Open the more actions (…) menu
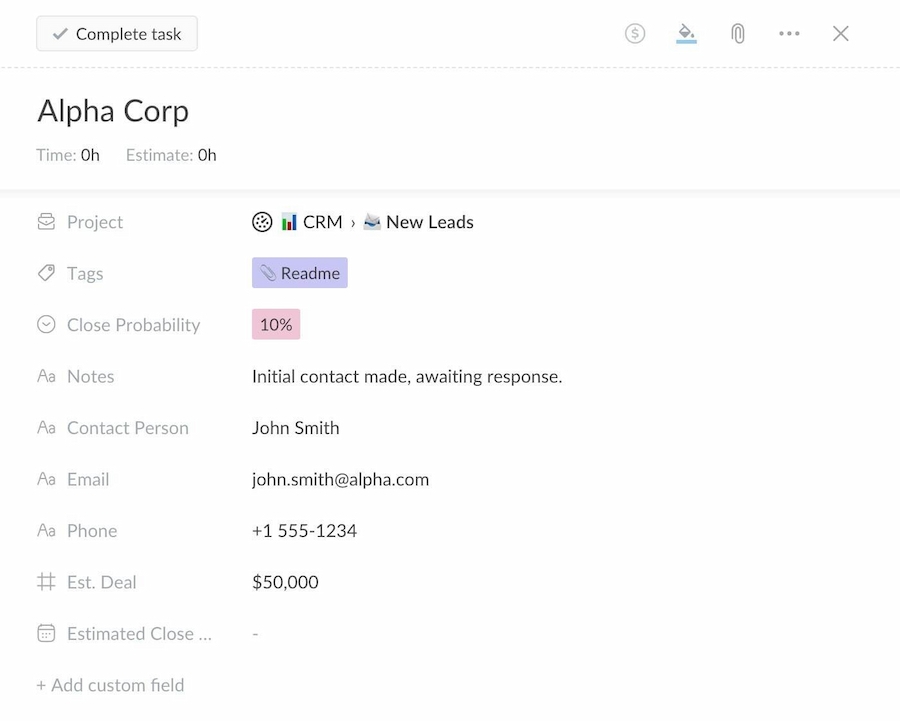Screen dimensions: 900x721 (x=789, y=33)
